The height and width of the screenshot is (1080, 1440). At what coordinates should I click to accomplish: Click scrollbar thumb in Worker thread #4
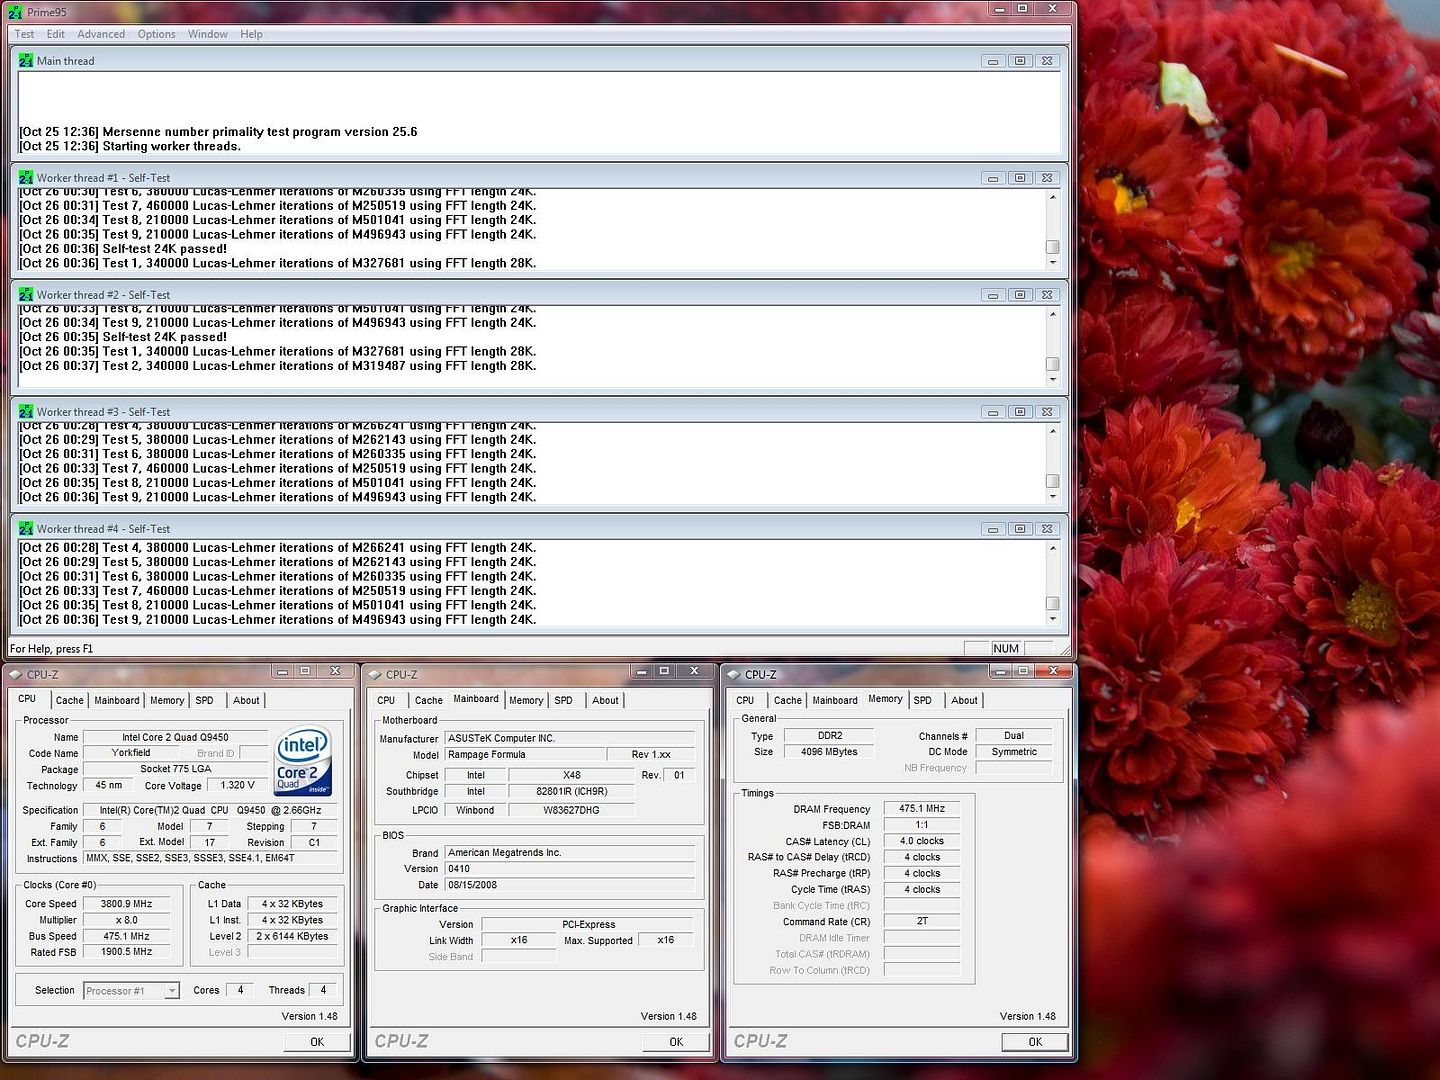pos(1052,603)
